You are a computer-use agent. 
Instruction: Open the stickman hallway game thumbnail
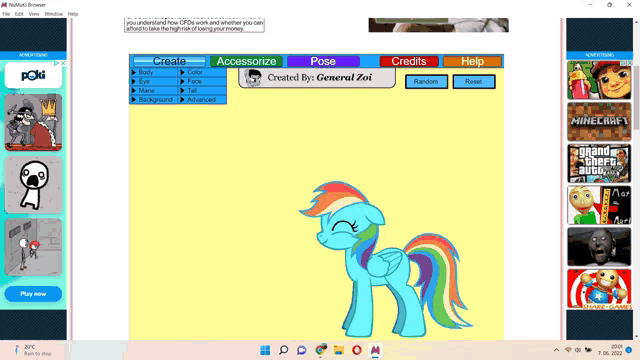[33, 247]
